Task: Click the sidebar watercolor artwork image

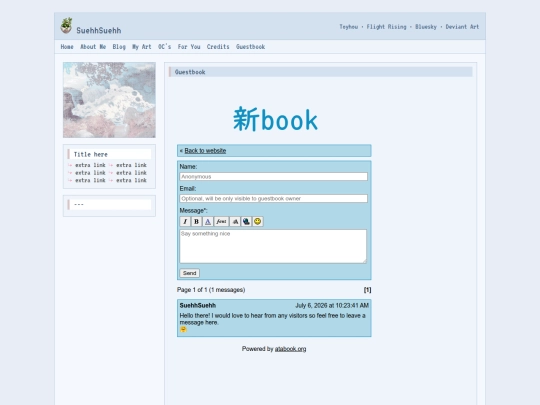Action: (109, 100)
